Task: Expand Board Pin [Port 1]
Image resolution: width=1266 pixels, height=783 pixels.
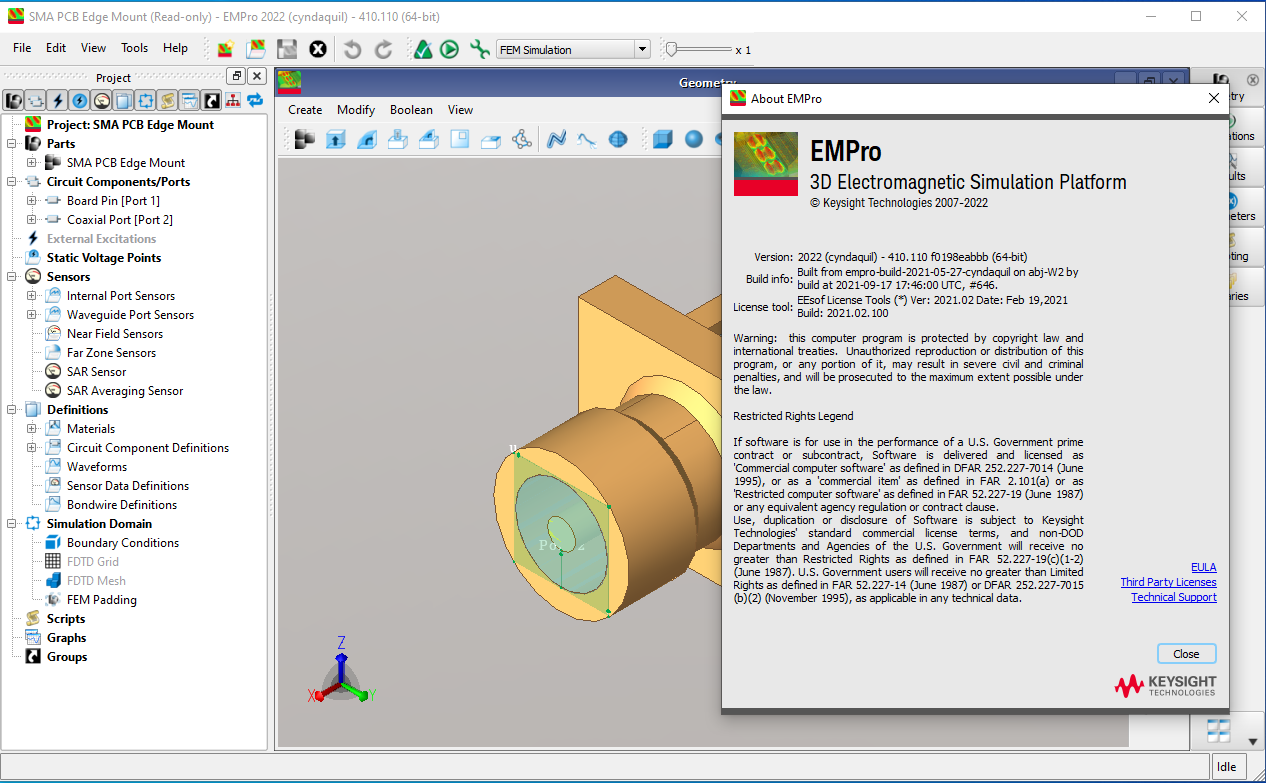Action: point(32,201)
